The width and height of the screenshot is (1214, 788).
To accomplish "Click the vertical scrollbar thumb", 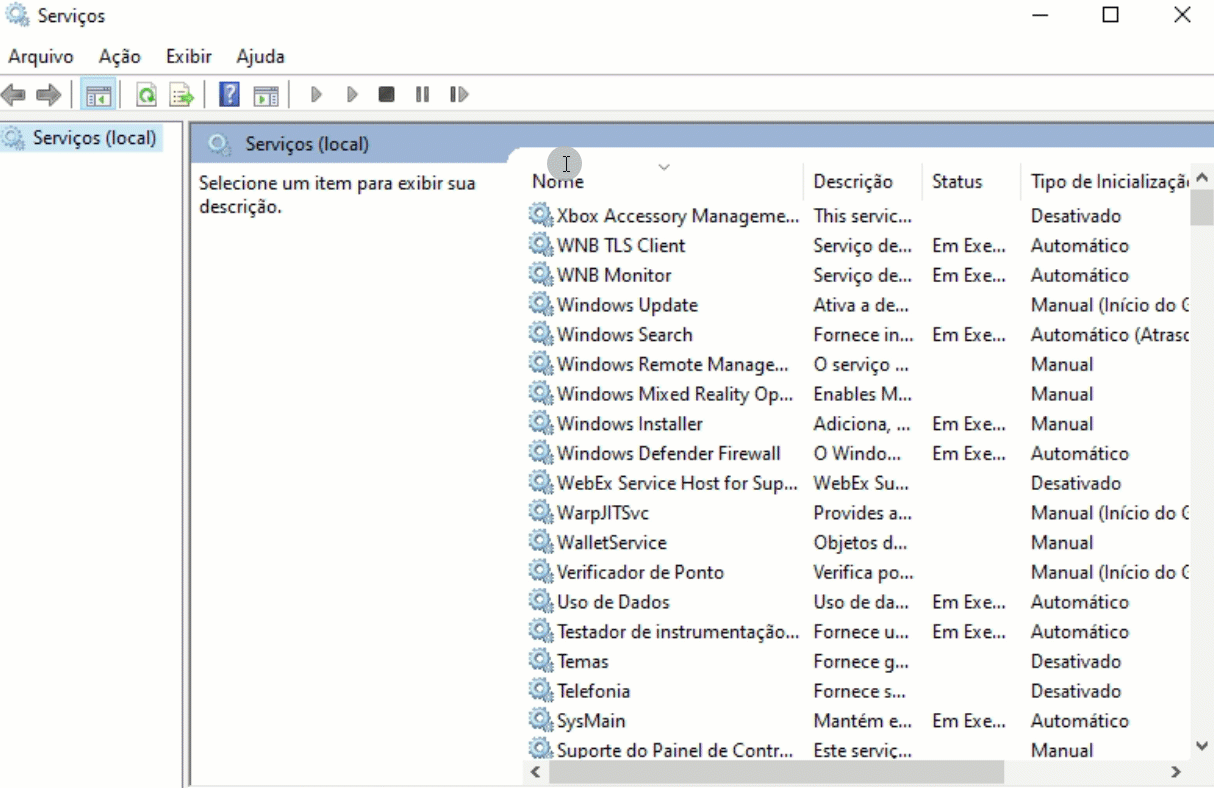I will coord(1202,208).
